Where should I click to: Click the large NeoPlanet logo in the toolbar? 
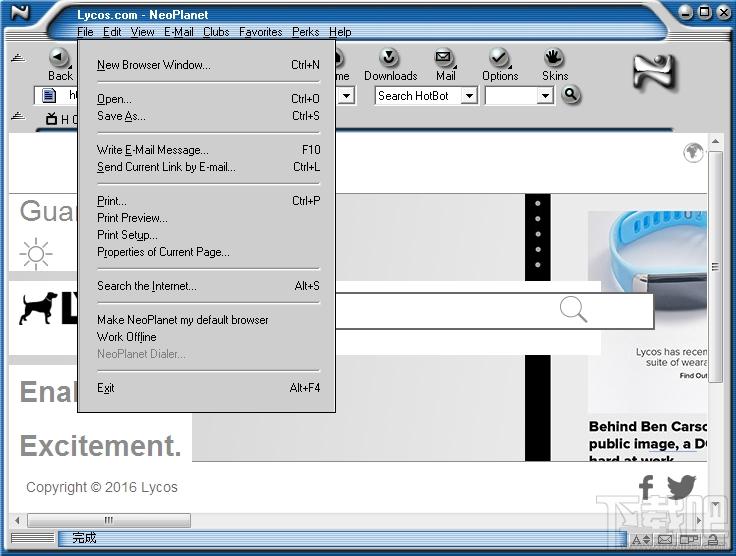coord(655,73)
